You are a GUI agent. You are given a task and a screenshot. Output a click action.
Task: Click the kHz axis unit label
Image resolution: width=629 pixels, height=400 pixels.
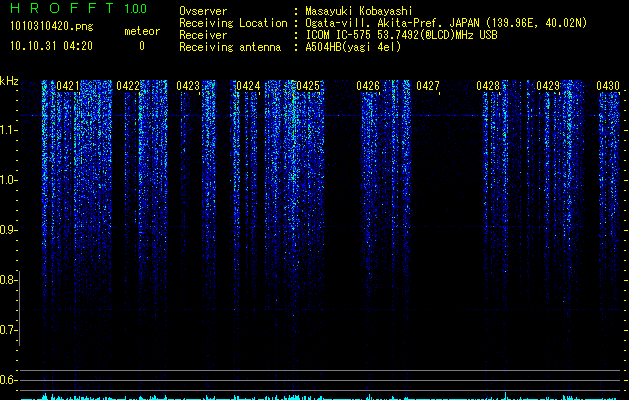(9, 81)
